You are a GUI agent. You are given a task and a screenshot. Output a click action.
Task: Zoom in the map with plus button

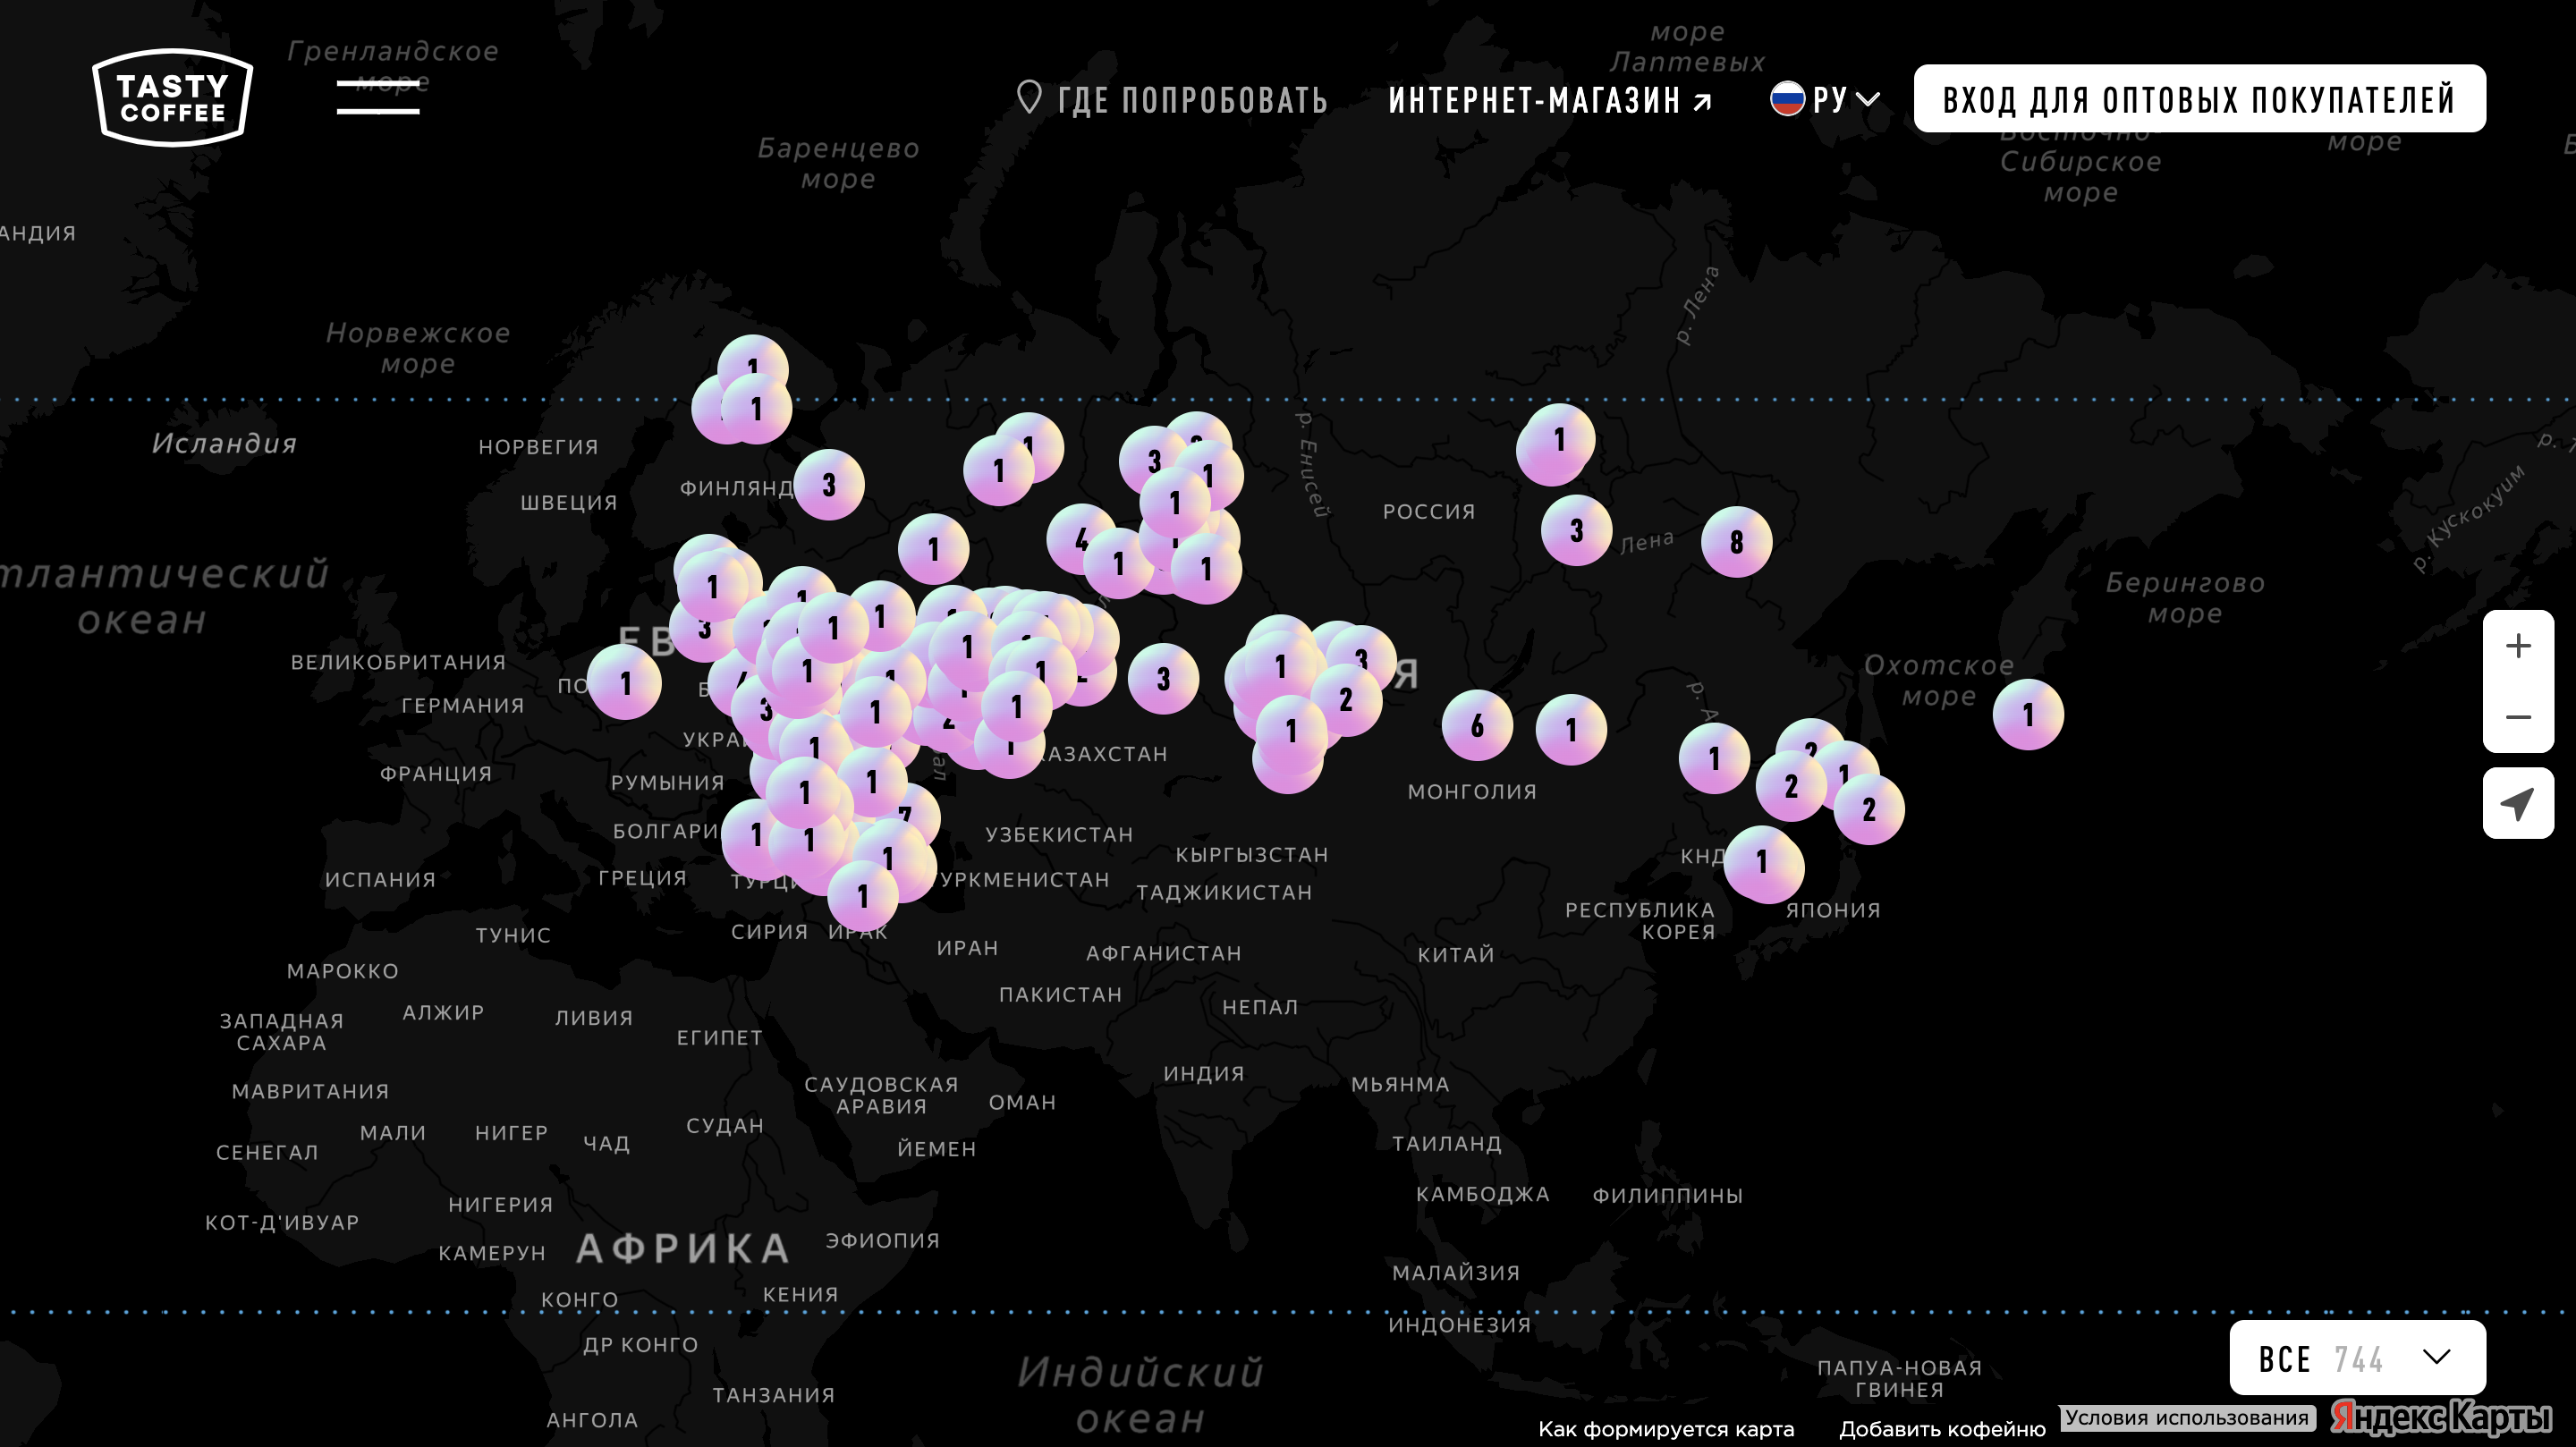pos(2518,646)
